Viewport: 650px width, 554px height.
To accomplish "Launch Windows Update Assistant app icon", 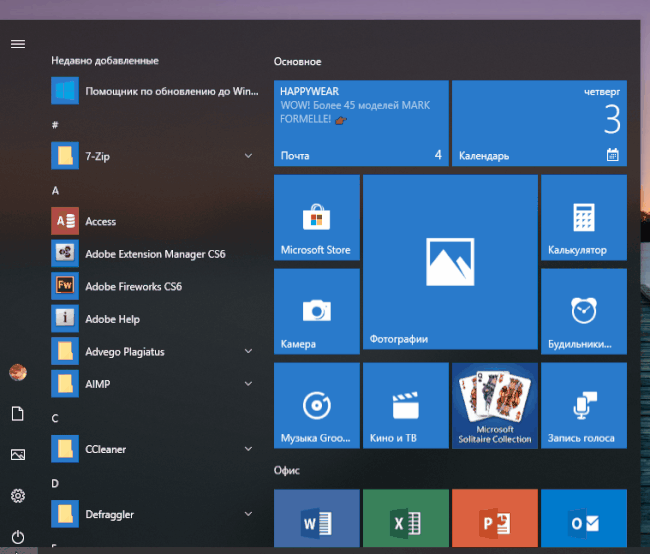I will tap(65, 91).
